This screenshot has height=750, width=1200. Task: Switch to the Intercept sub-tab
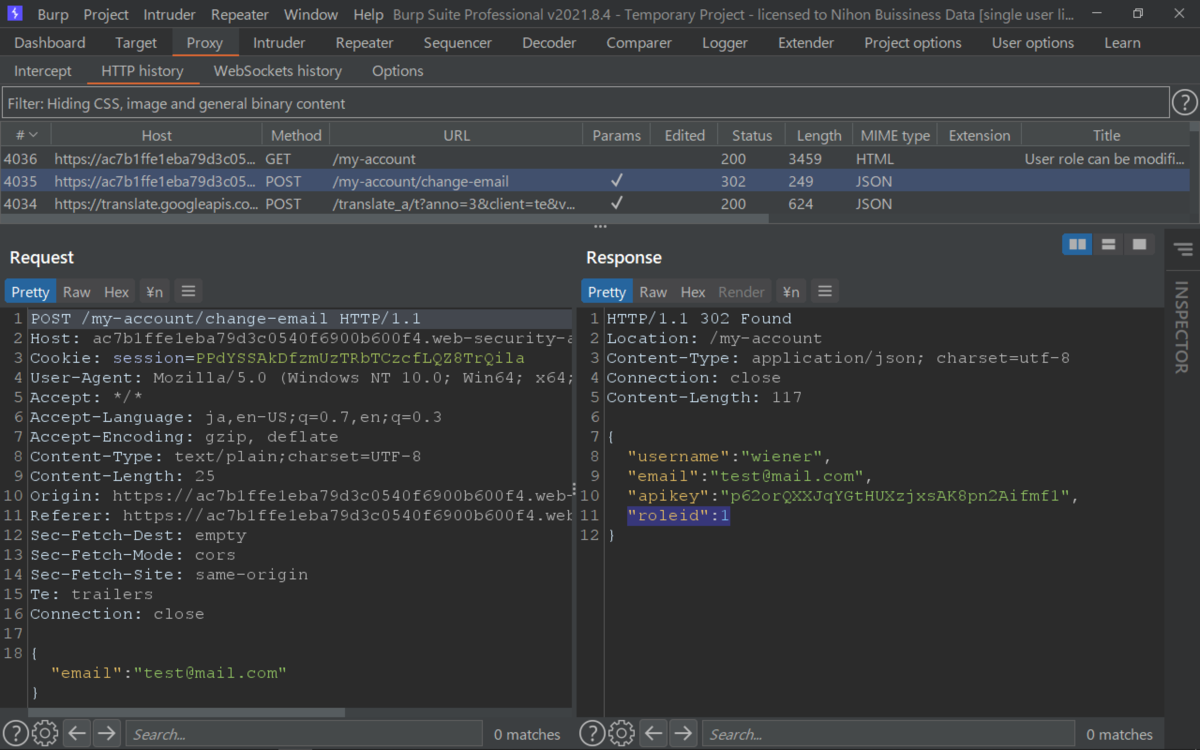(x=43, y=71)
